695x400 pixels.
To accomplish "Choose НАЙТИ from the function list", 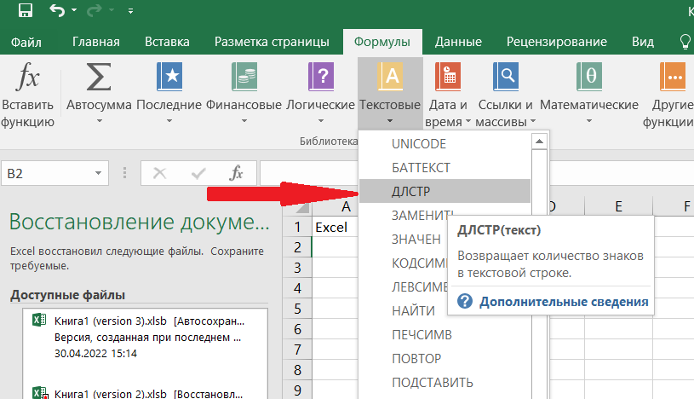I will 413,311.
